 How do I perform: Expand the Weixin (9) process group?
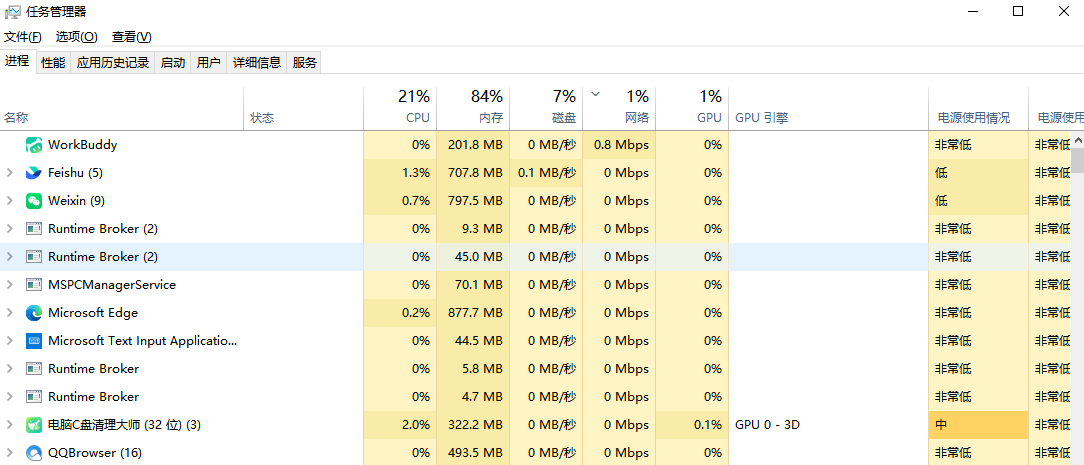tap(10, 201)
